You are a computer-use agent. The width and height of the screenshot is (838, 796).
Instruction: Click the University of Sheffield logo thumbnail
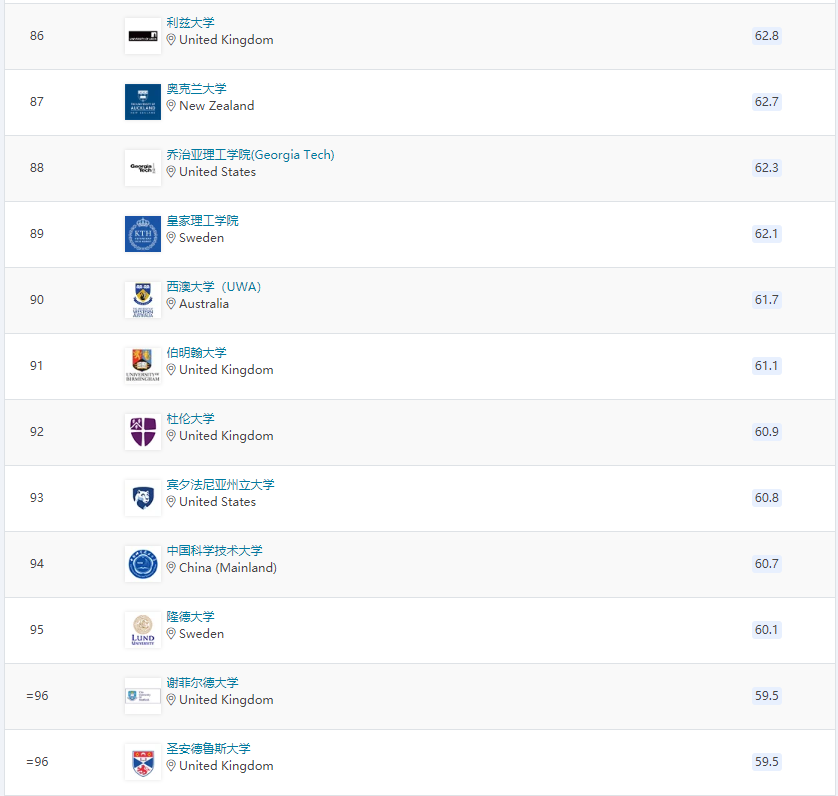143,696
